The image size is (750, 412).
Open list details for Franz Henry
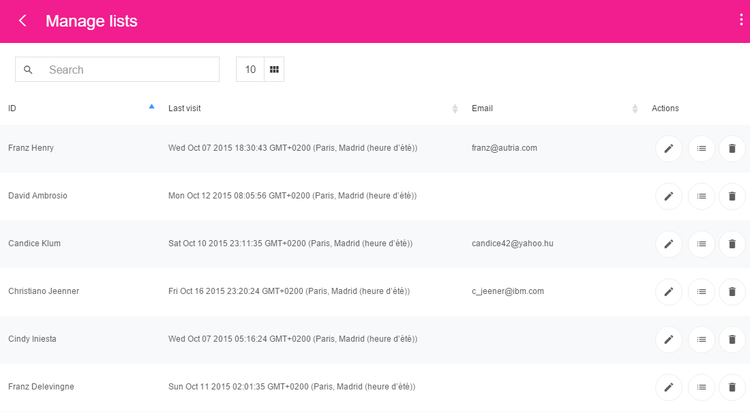701,148
